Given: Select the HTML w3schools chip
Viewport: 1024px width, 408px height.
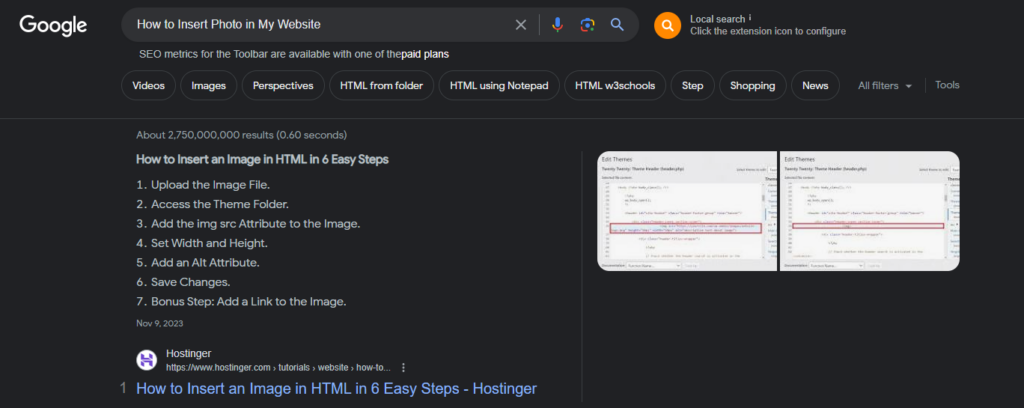Looking at the screenshot, I should tap(615, 86).
